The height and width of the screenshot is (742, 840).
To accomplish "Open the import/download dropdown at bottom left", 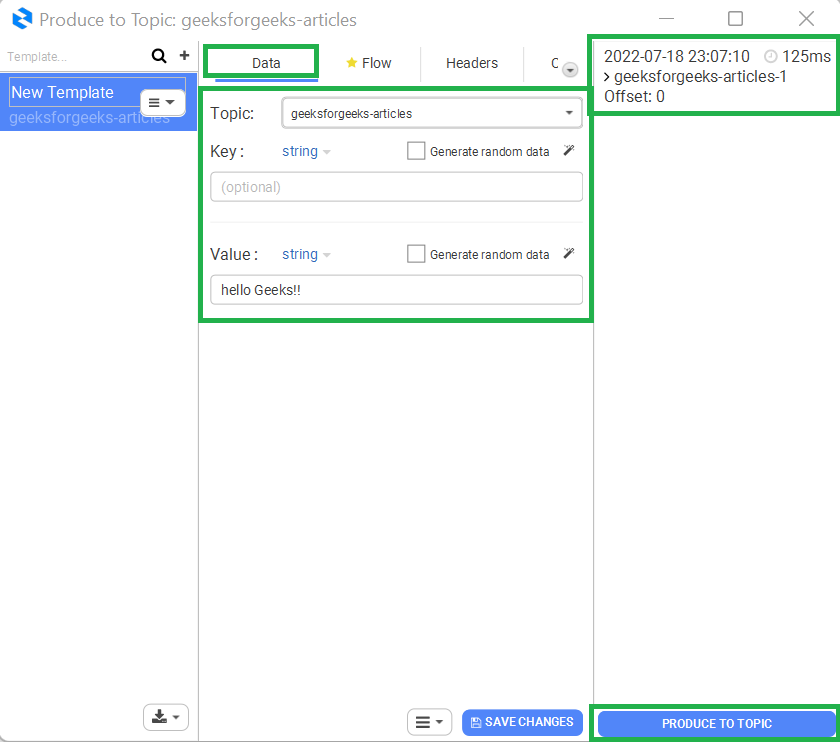I will click(166, 717).
